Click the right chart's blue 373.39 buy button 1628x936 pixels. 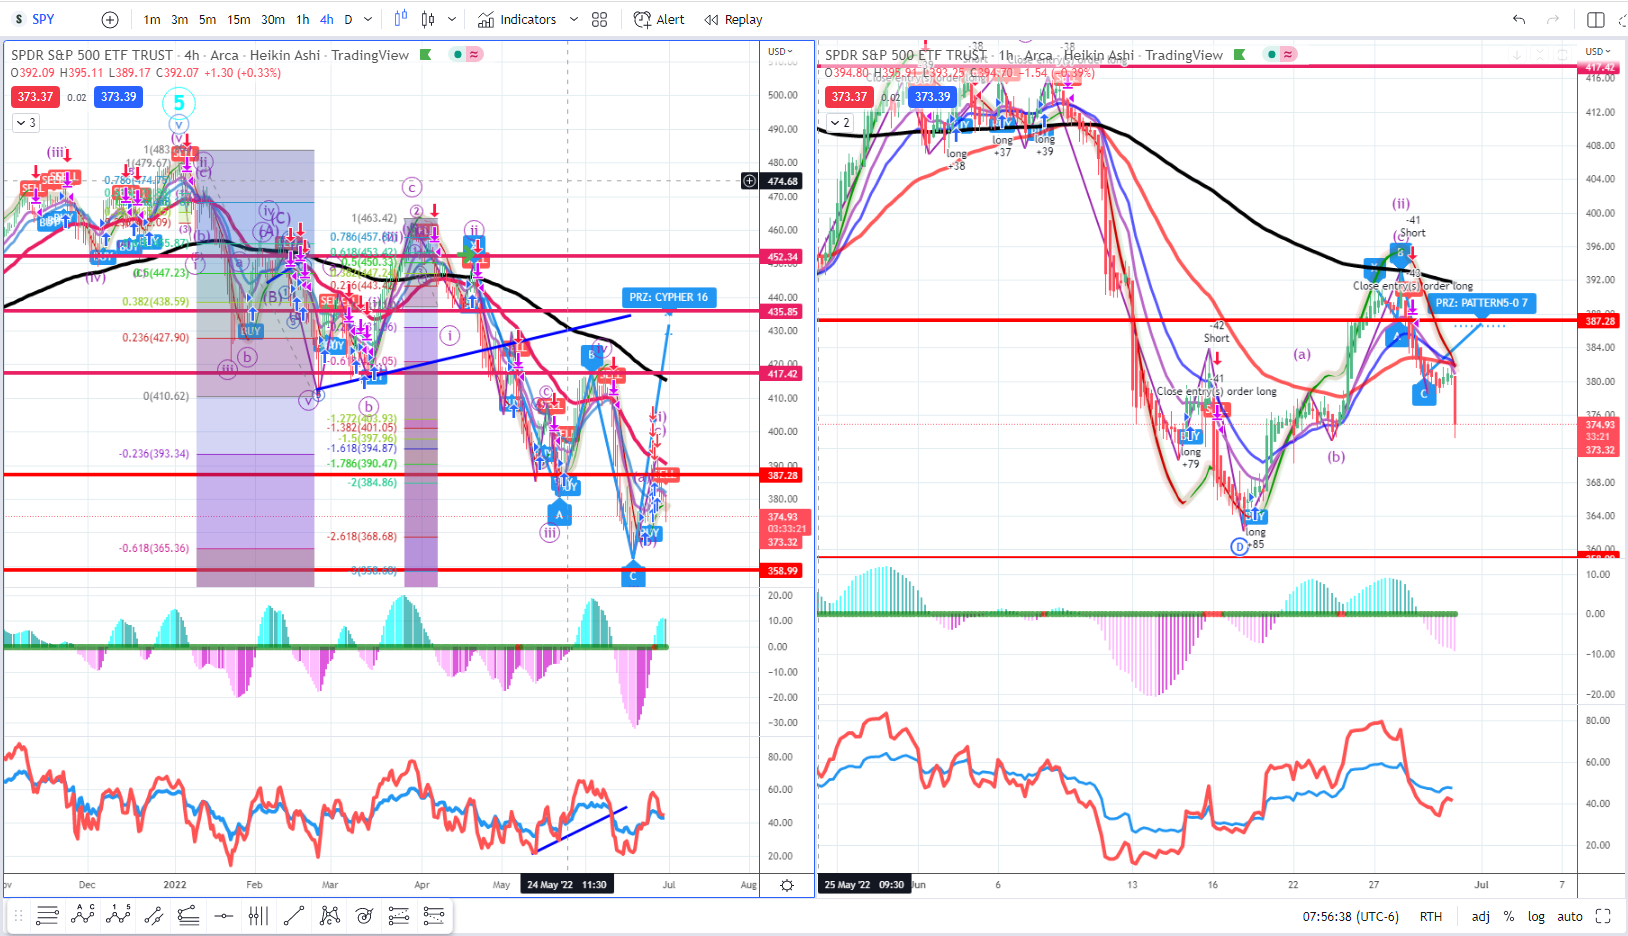tap(932, 97)
